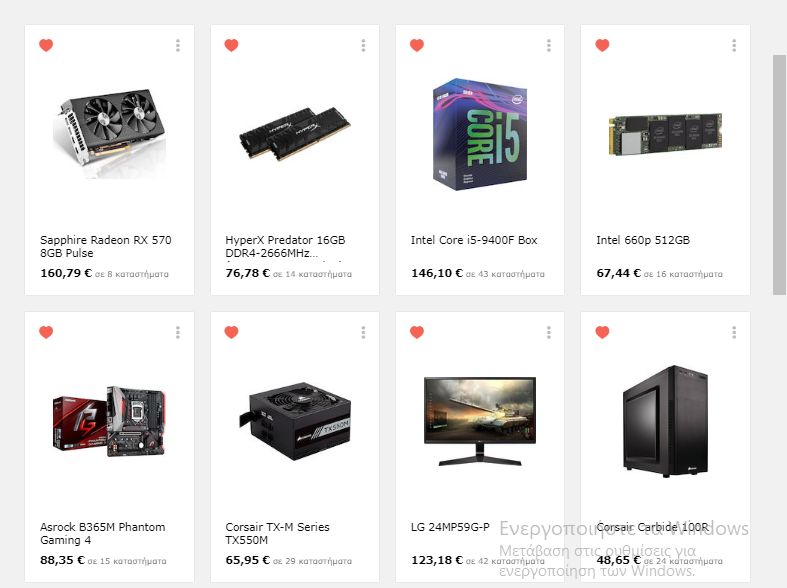Open three-dot menu for Sapphire Radeon RX 570
This screenshot has height=588, width=787.
178,46
